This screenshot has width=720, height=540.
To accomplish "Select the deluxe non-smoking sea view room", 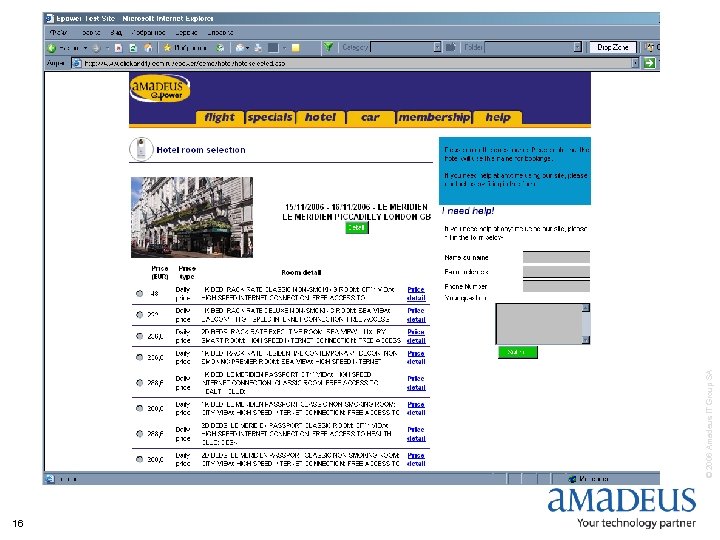I will 140,315.
